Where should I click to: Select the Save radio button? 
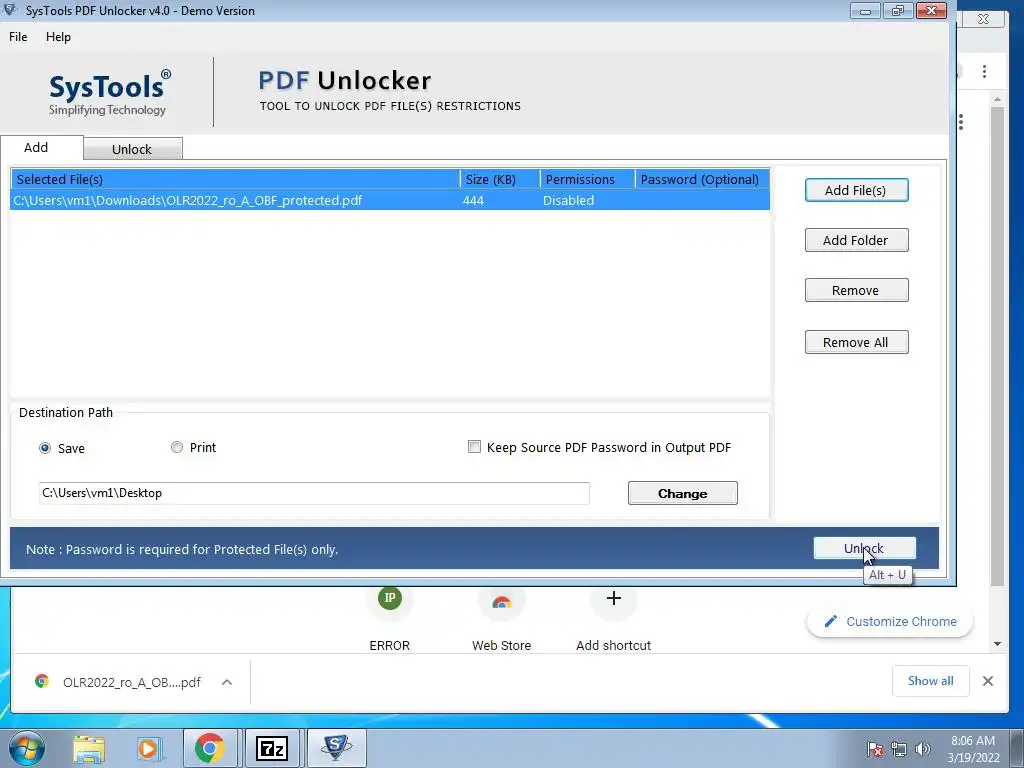pos(45,448)
